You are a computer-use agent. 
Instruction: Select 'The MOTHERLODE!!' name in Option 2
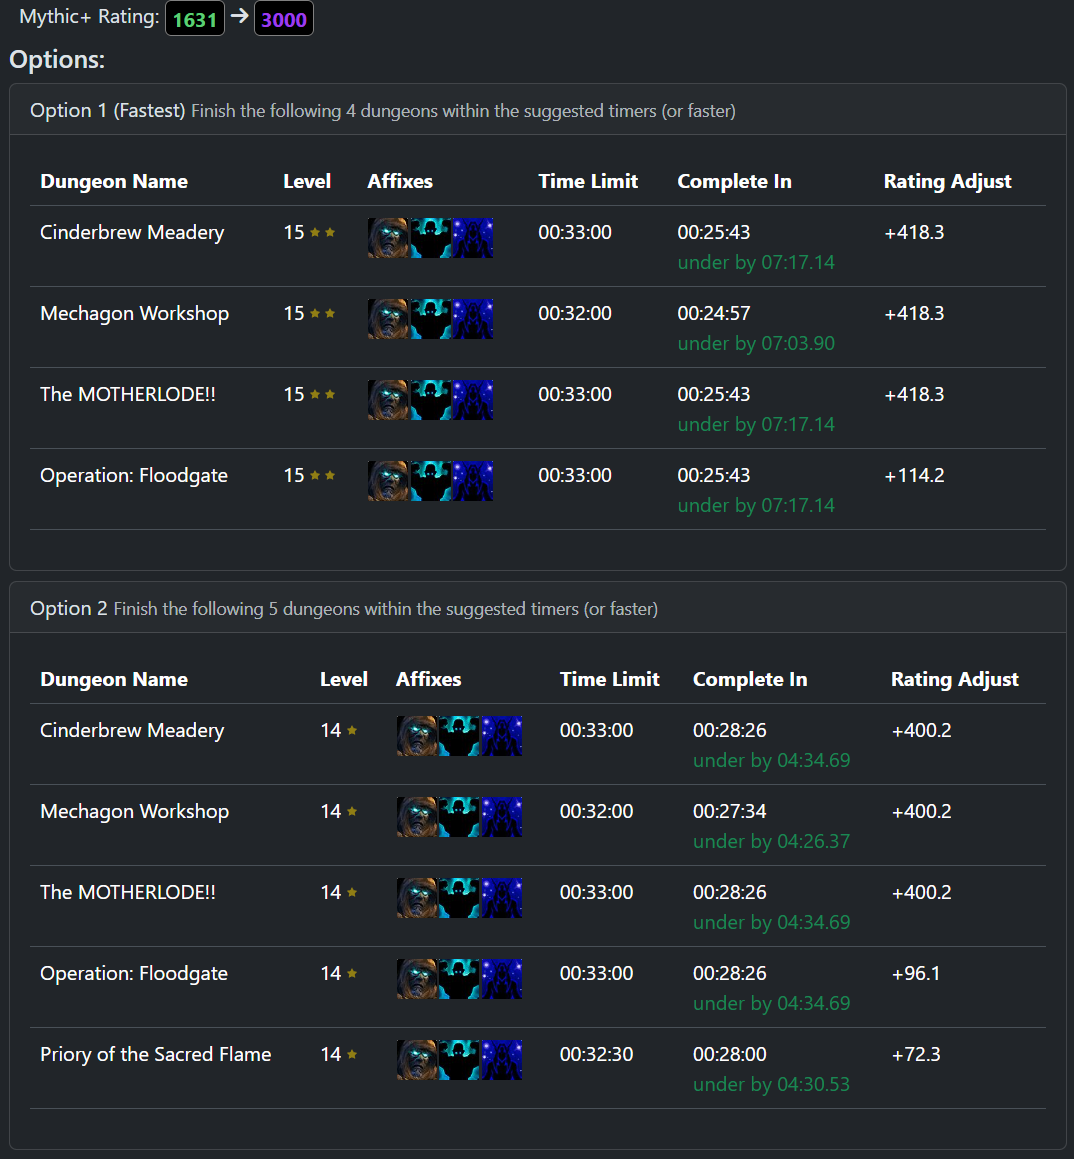tap(128, 893)
